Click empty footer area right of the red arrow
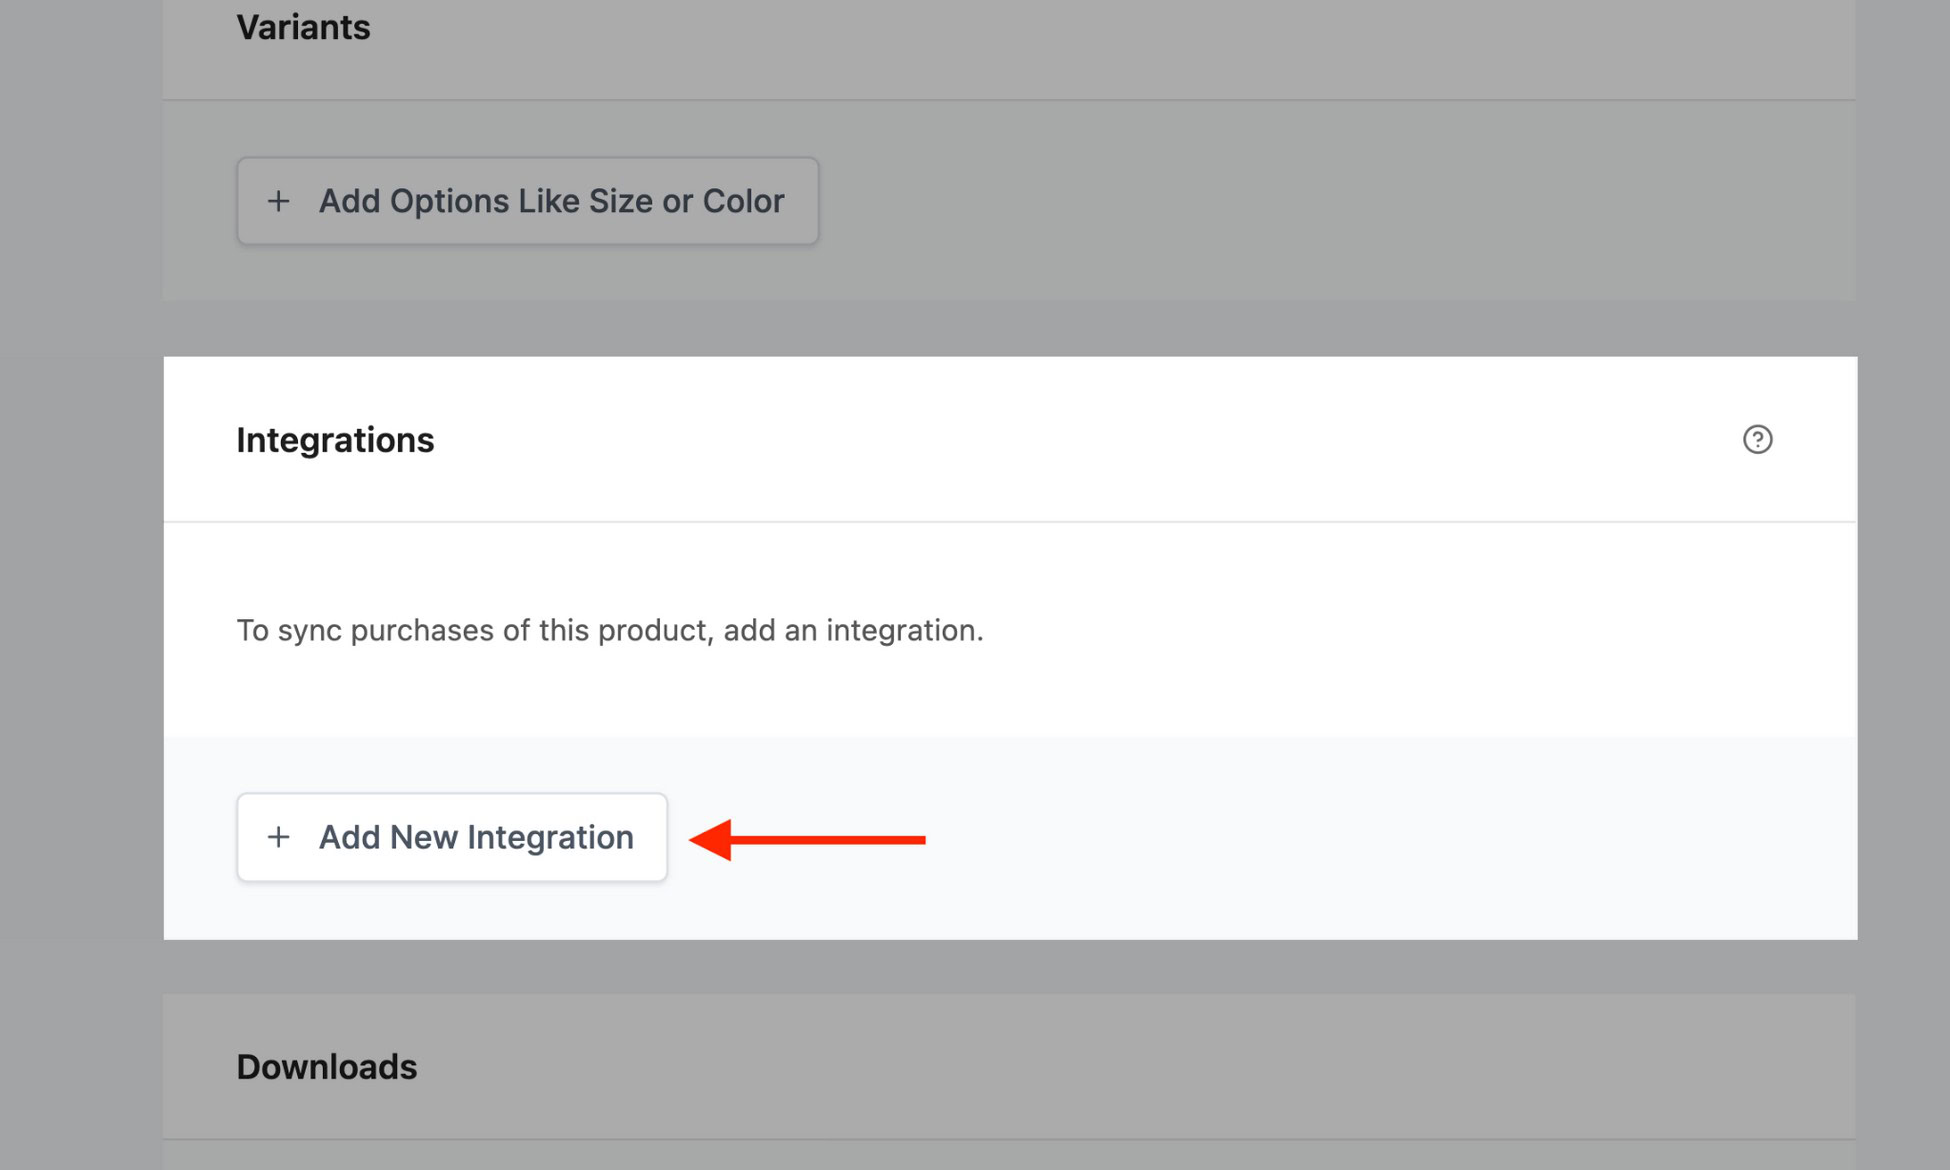 pyautogui.click(x=1390, y=838)
